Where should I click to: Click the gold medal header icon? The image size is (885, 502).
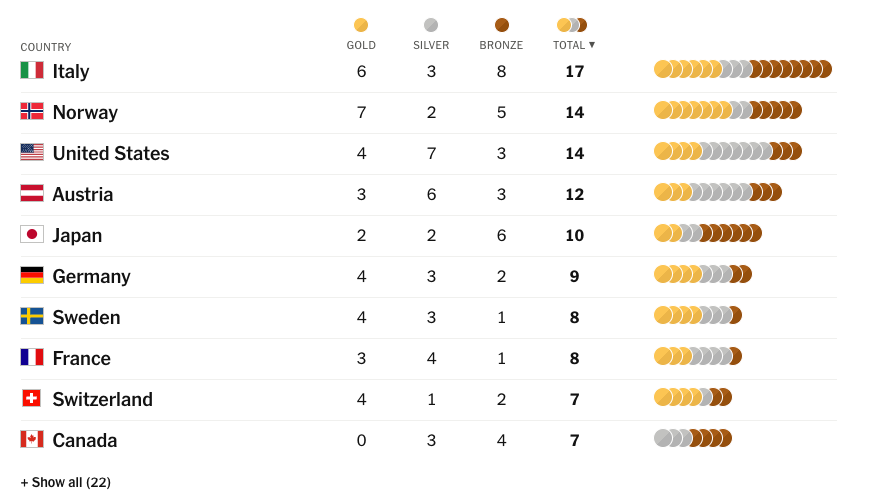tap(361, 25)
